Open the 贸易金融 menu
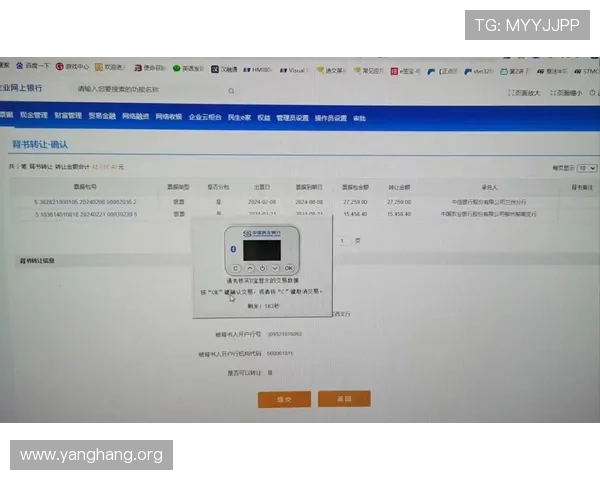This screenshot has width=600, height=480. pos(102,116)
